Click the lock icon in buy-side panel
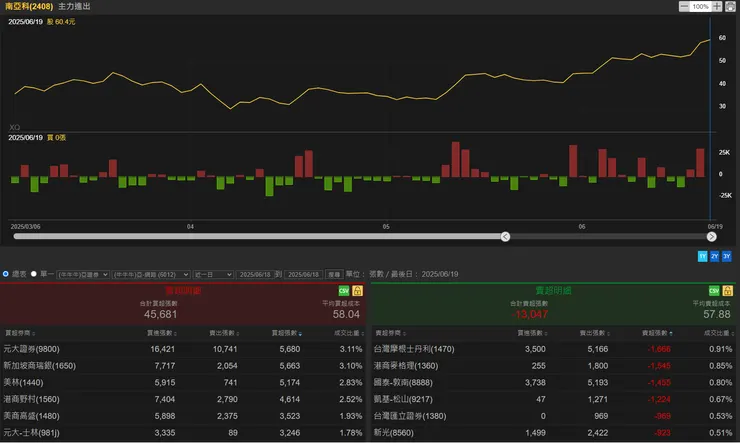 coord(357,290)
